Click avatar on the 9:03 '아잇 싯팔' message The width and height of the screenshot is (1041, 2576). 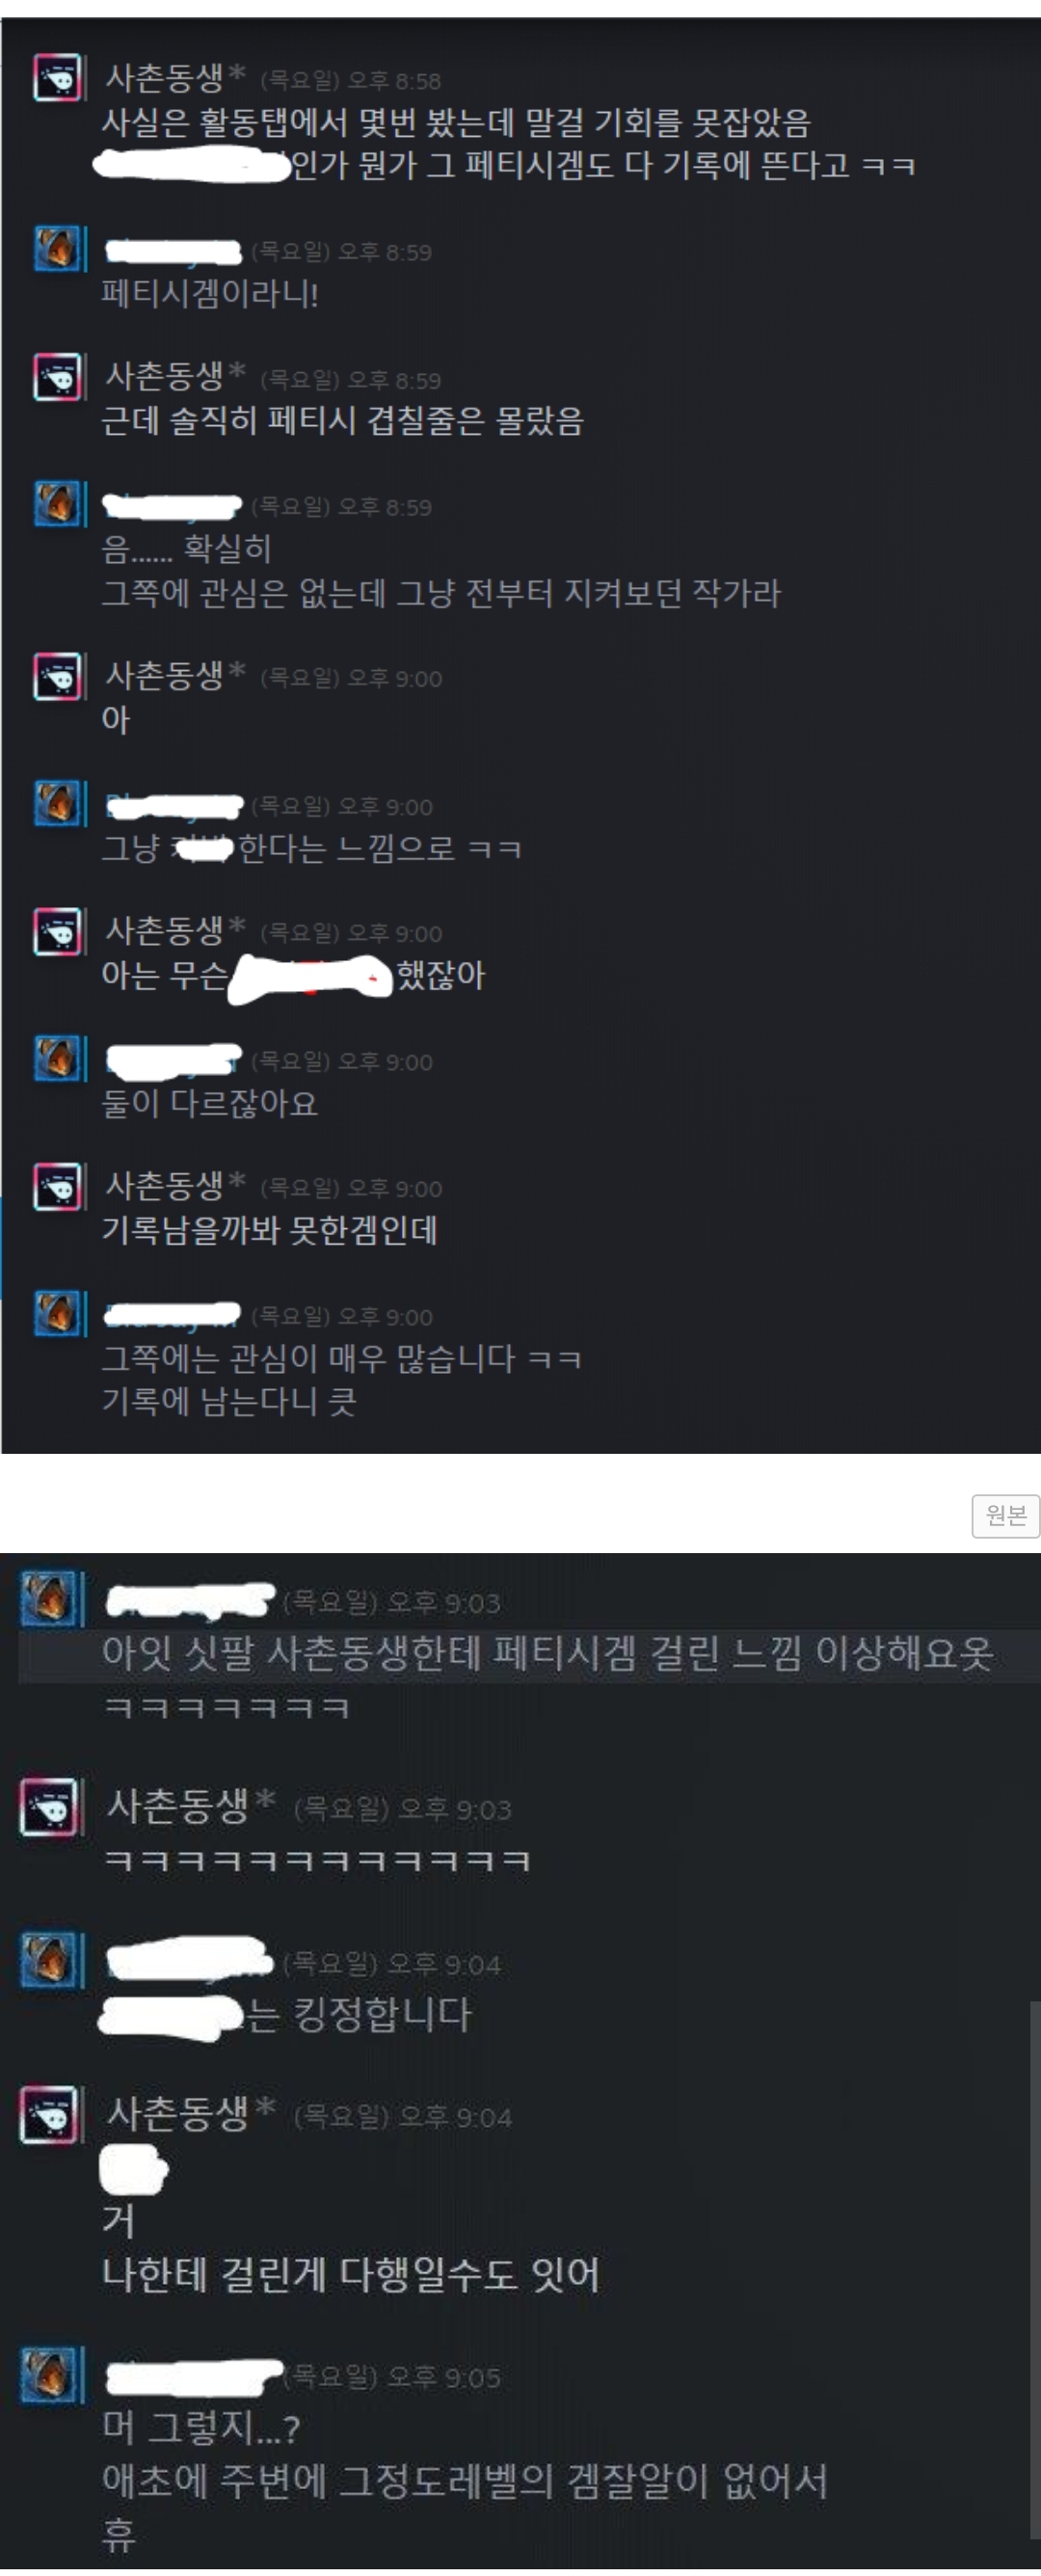pyautogui.click(x=49, y=1597)
